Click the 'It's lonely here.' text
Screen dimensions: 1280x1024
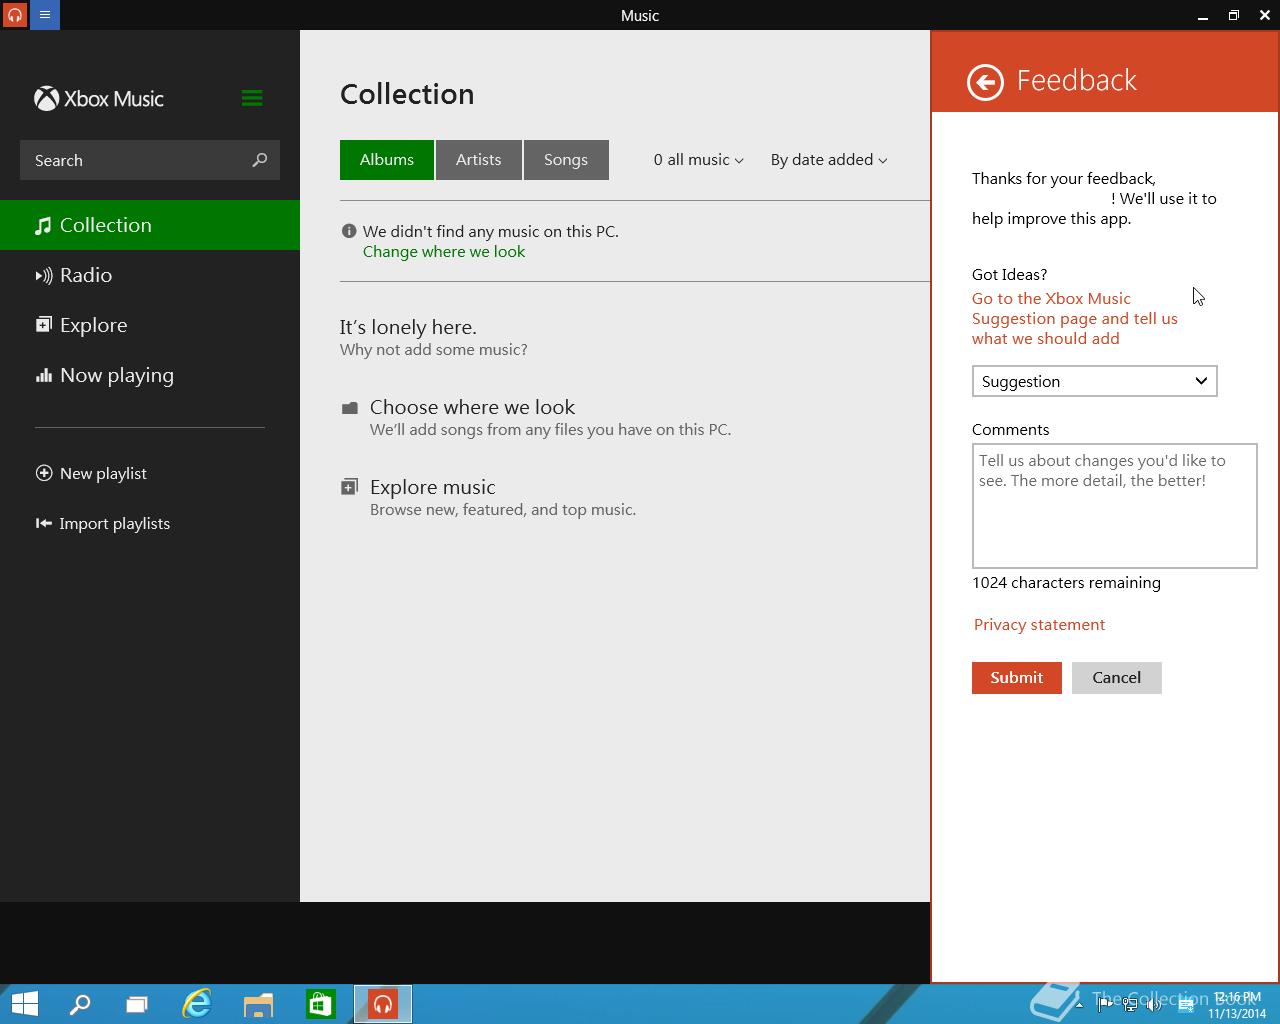click(408, 327)
